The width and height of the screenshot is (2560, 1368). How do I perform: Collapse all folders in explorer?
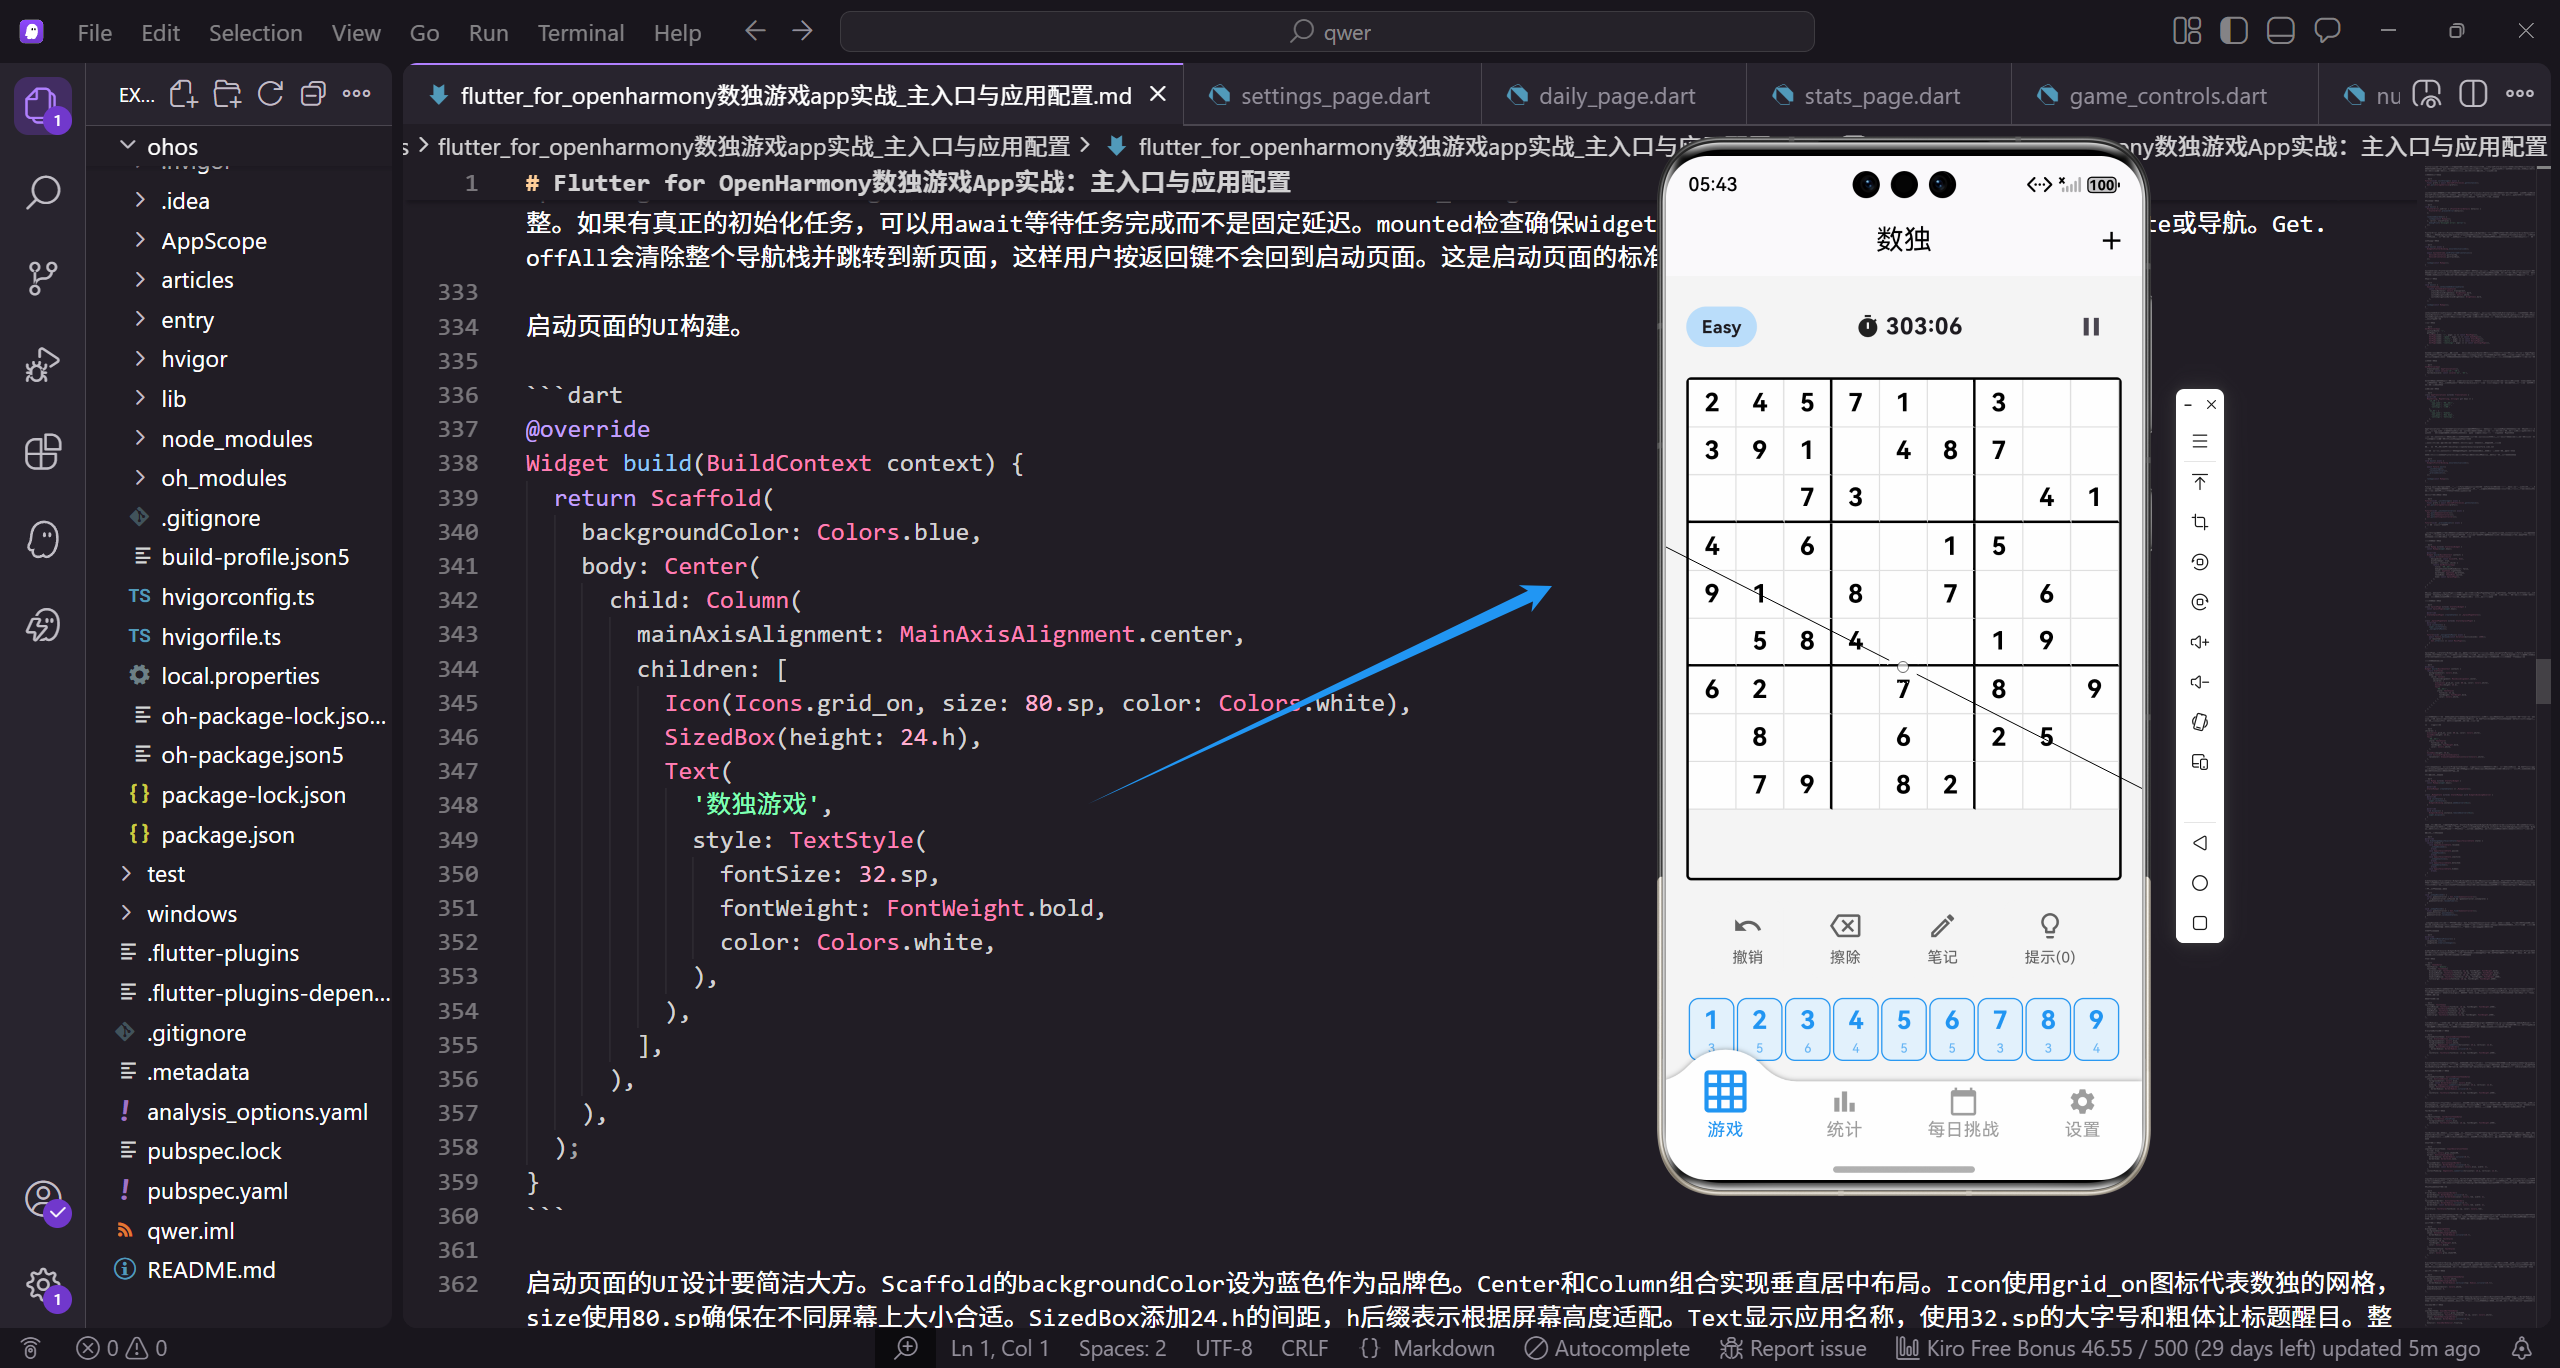click(313, 95)
